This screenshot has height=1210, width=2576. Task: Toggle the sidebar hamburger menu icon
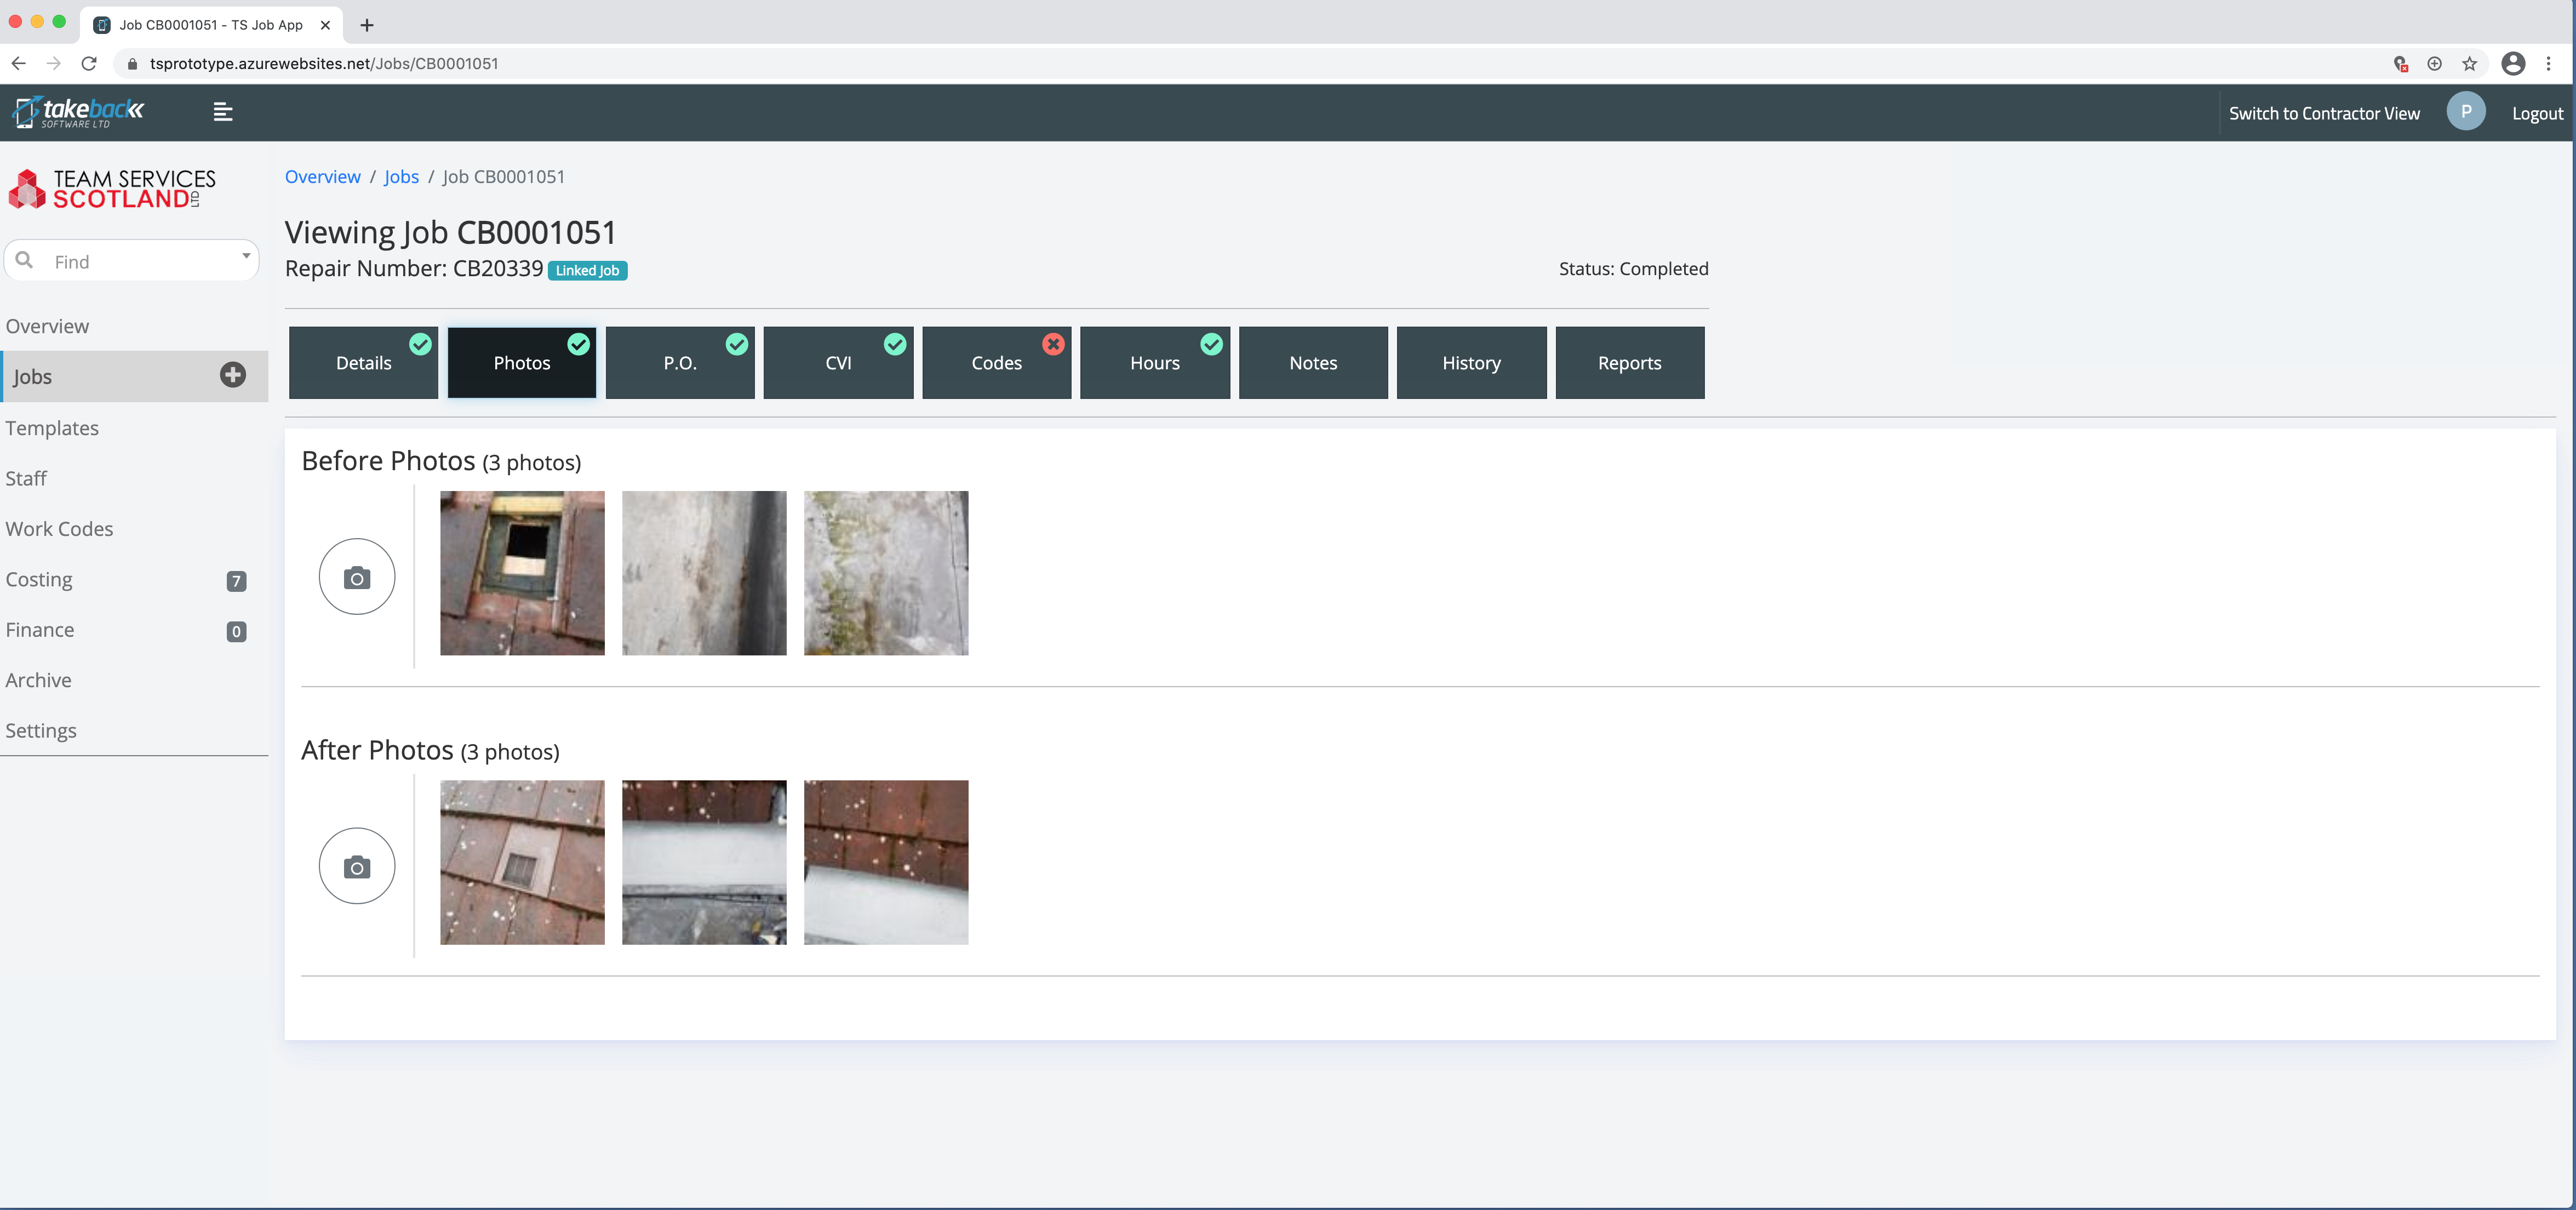tap(223, 112)
